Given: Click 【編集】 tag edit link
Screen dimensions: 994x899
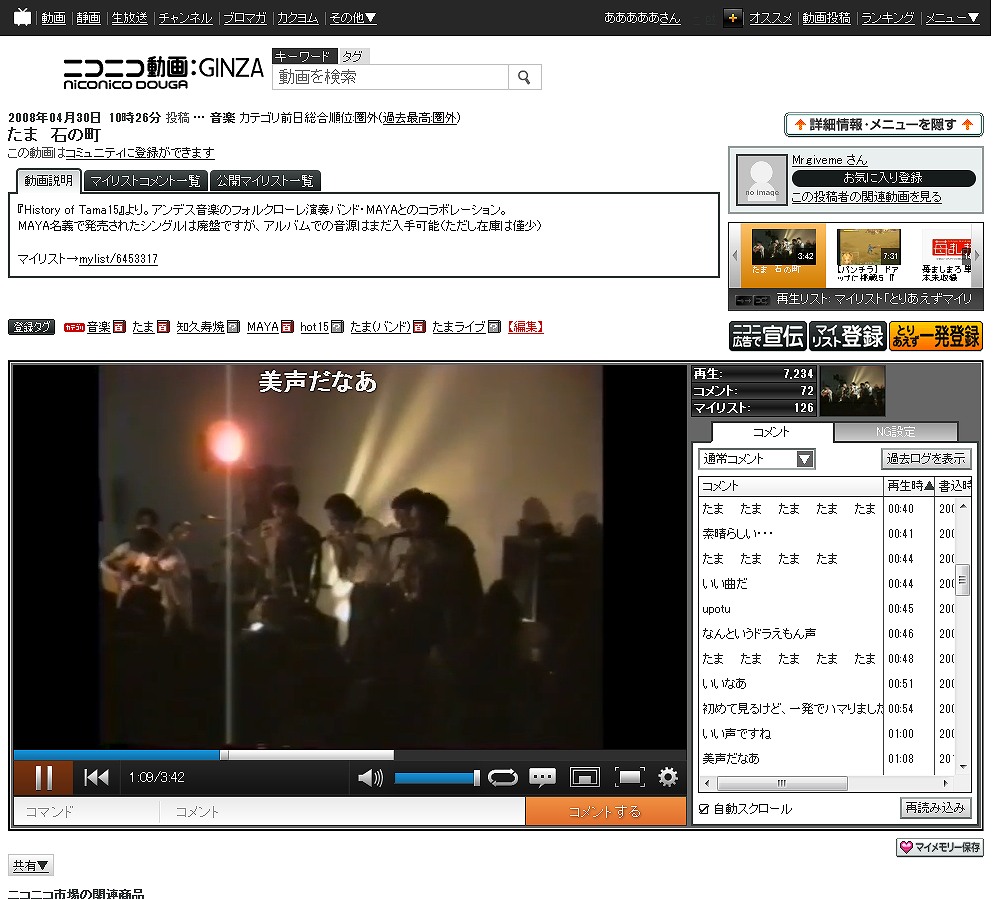Looking at the screenshot, I should pos(526,327).
